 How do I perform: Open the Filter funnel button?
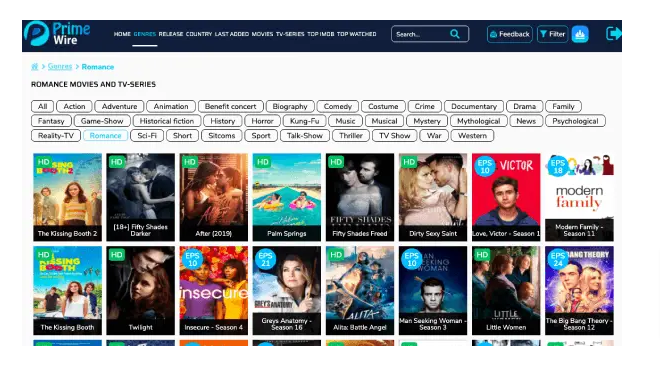[x=552, y=34]
